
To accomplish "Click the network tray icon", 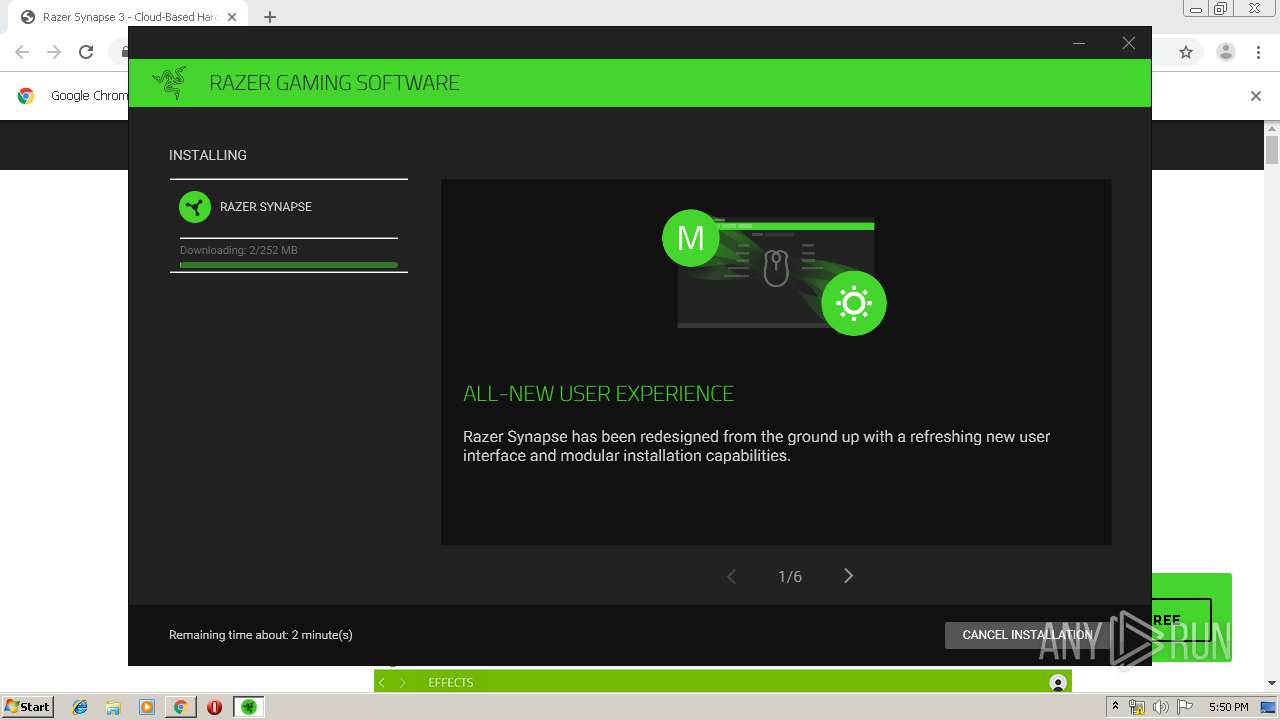I will 1137,707.
